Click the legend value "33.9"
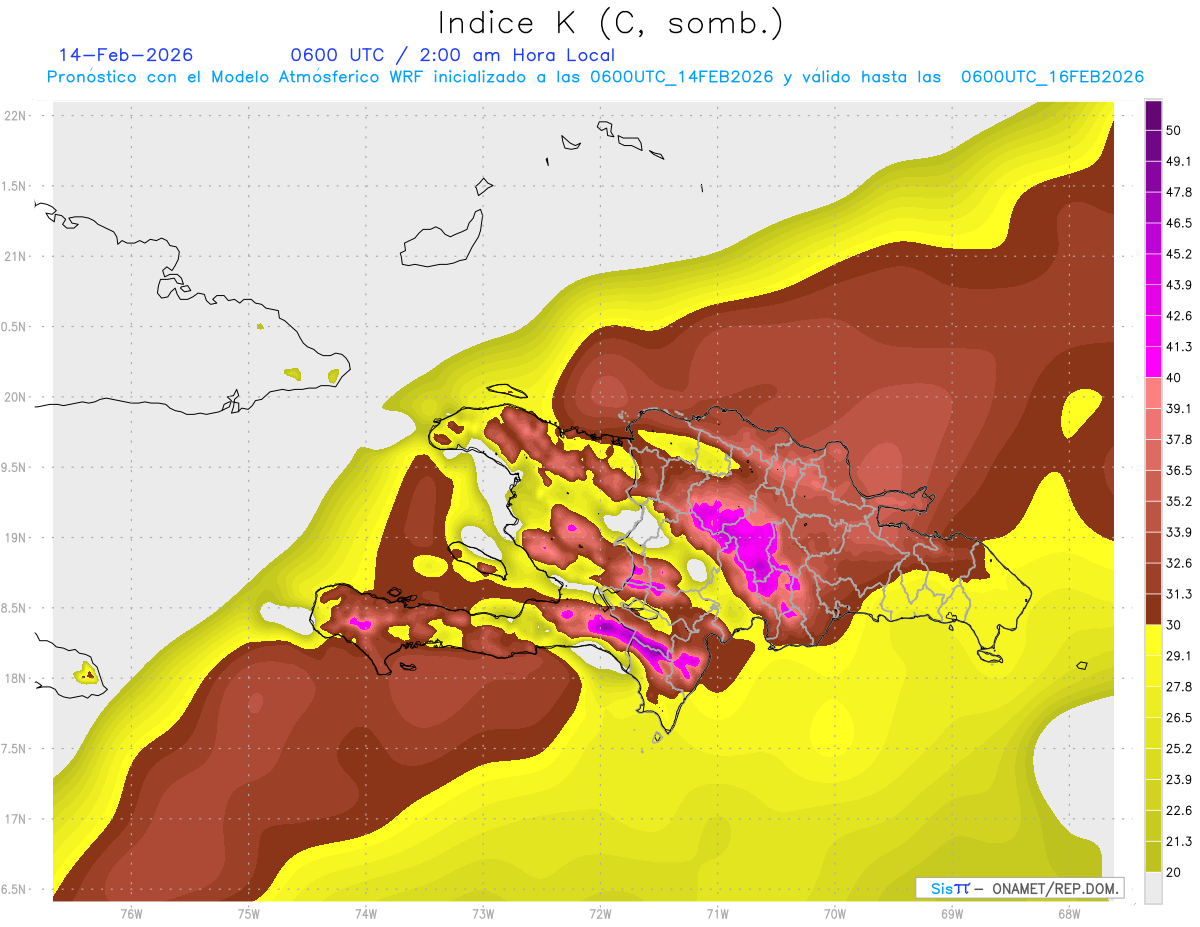The height and width of the screenshot is (927, 1200). tap(1178, 532)
